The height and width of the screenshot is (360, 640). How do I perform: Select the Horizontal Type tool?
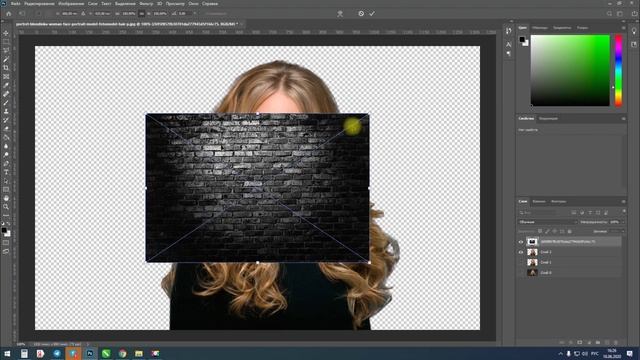6,172
